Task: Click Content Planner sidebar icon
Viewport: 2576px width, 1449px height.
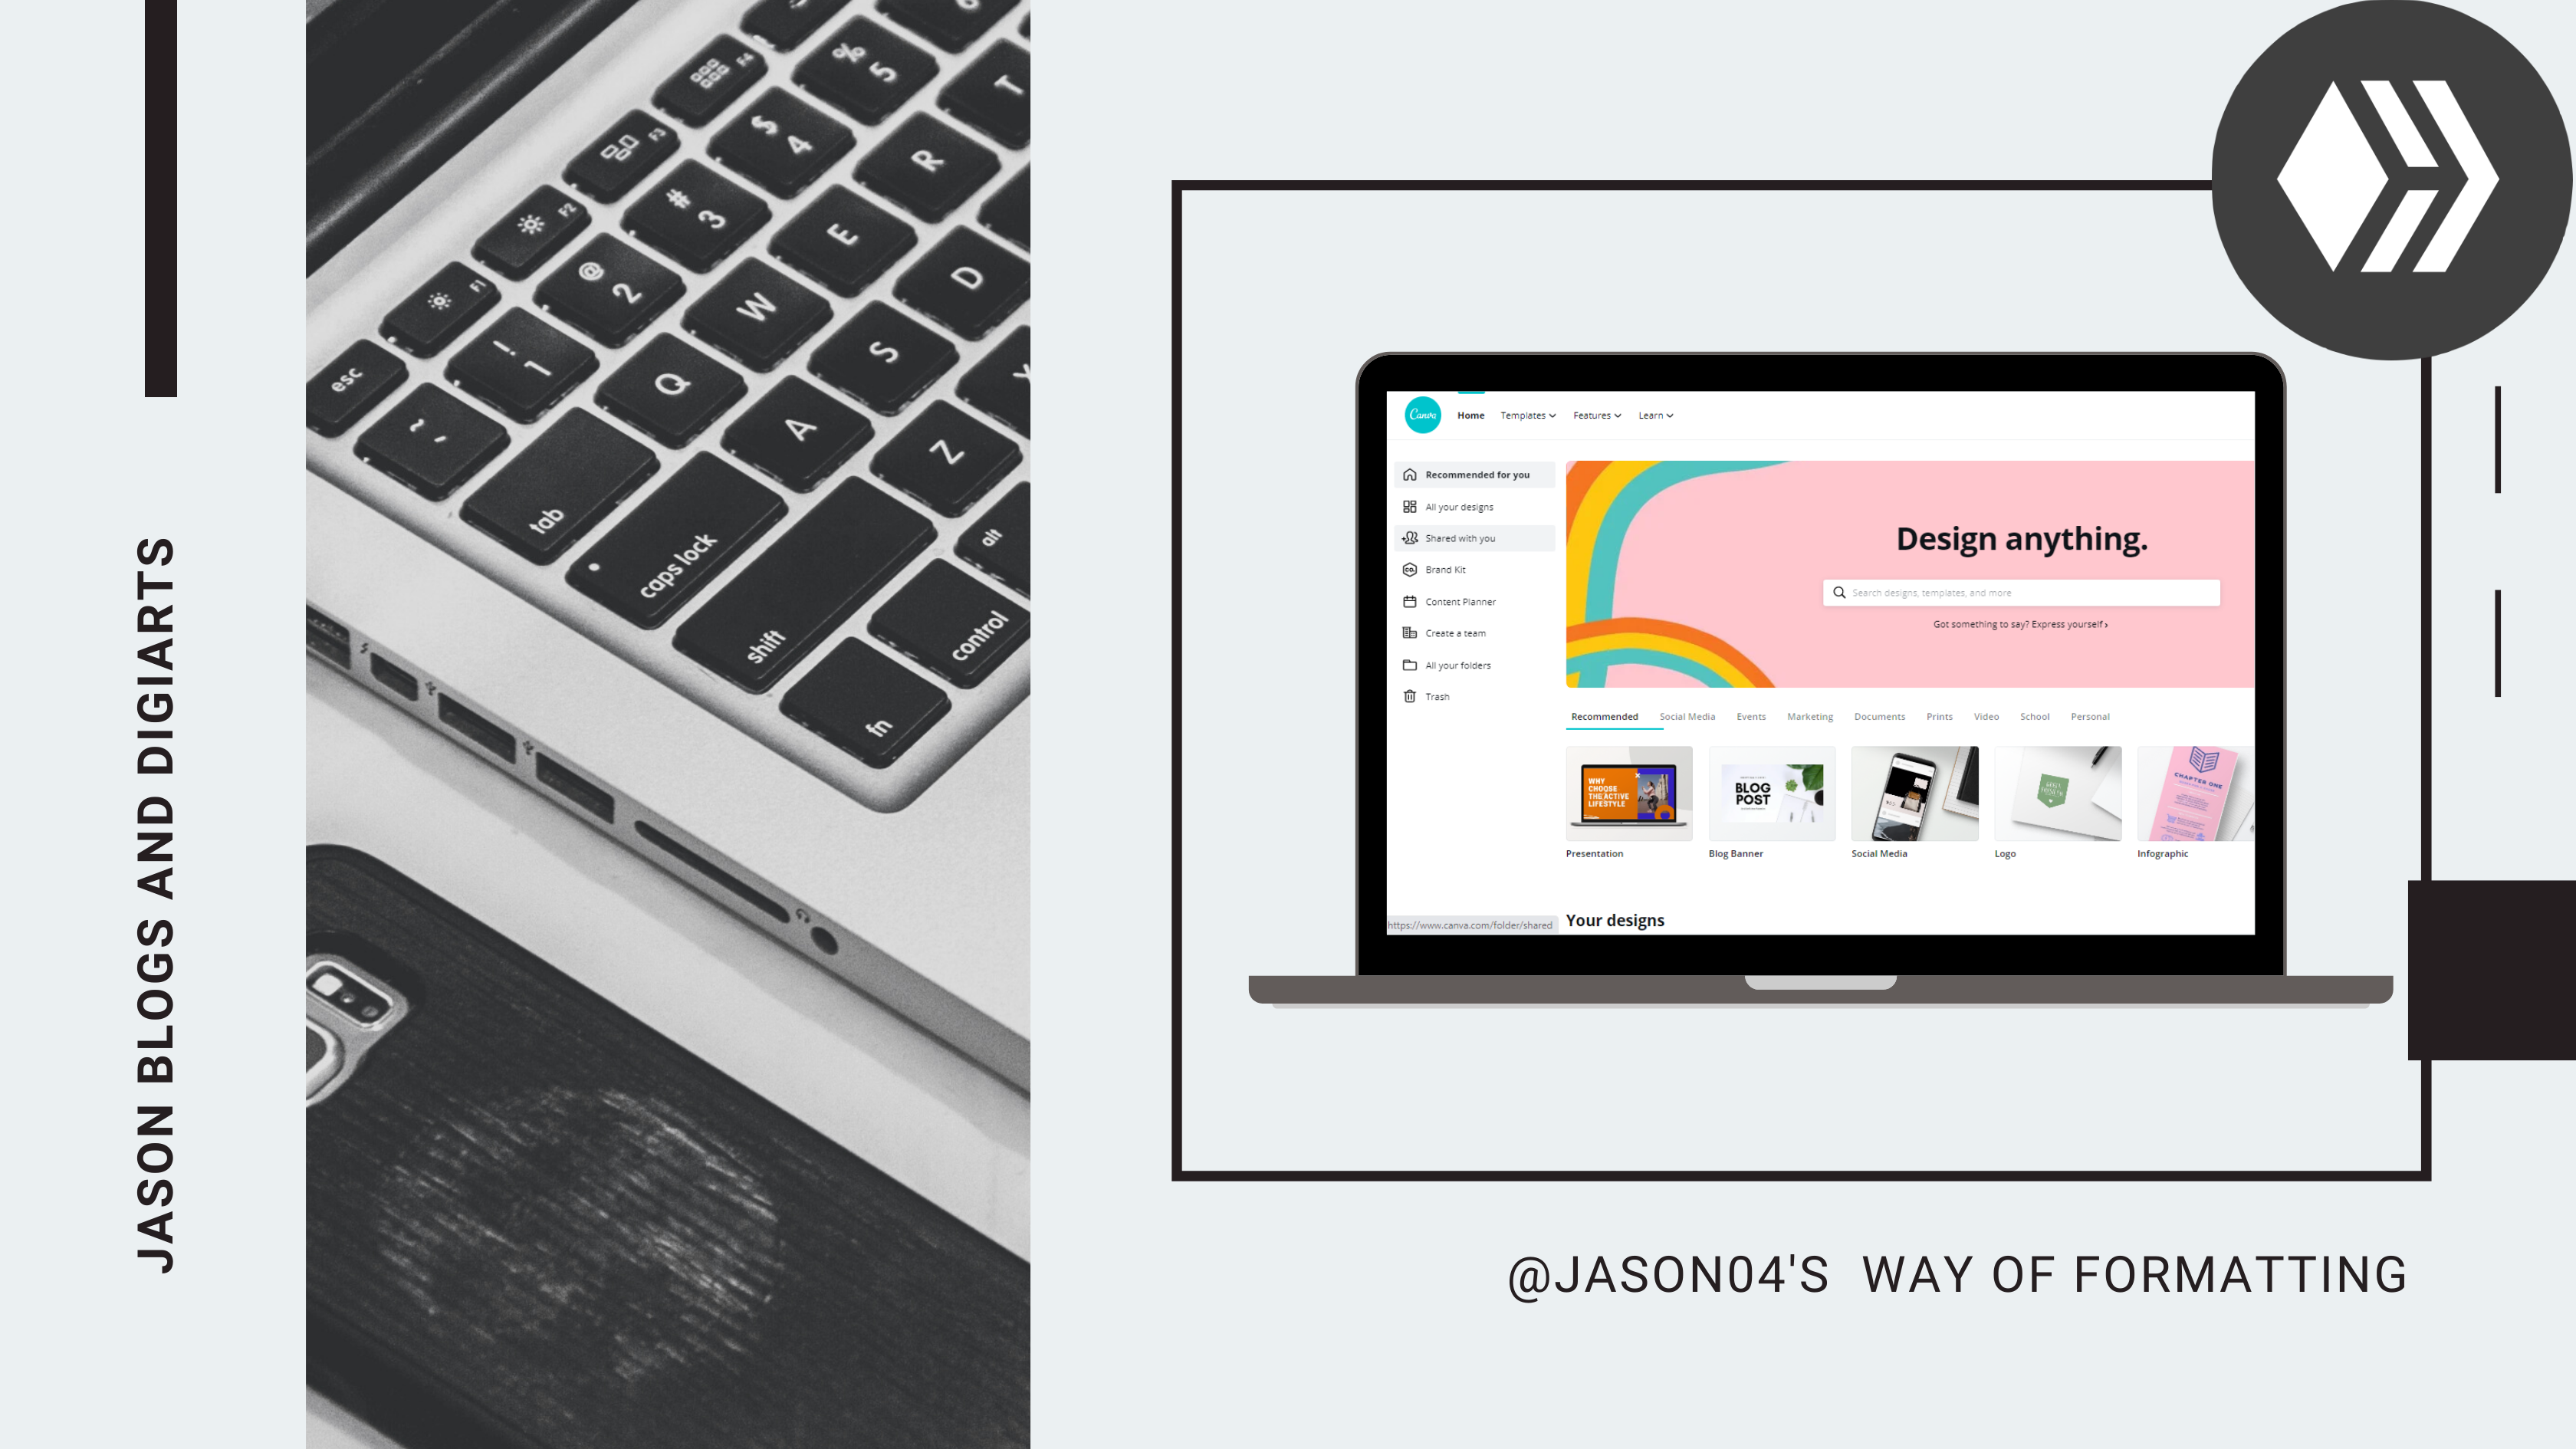Action: point(1410,602)
